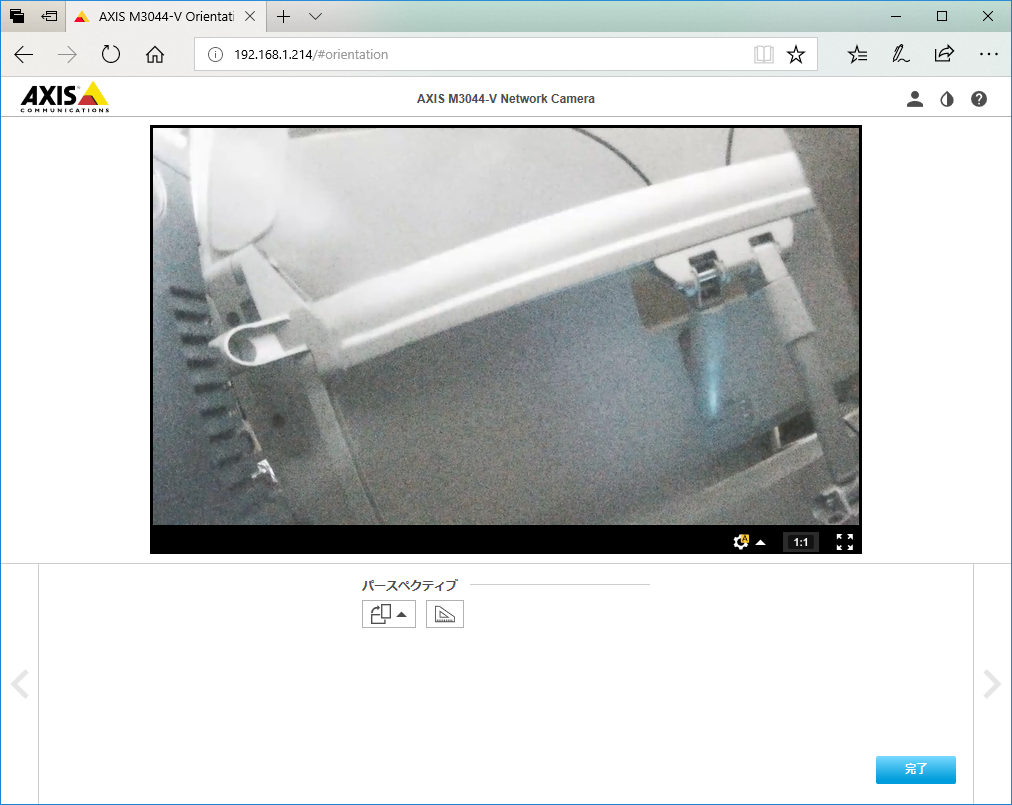The image size is (1012, 805).
Task: Add page to favorites star
Action: click(796, 54)
